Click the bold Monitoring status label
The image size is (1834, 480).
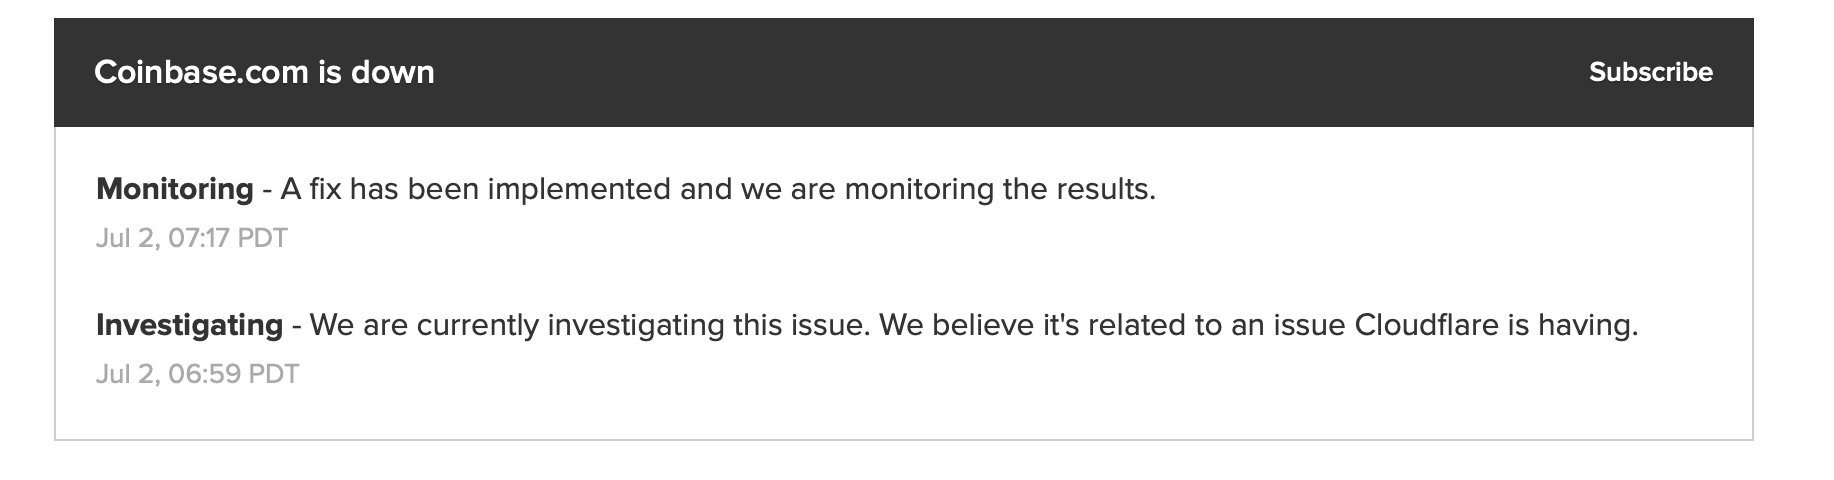pos(174,189)
